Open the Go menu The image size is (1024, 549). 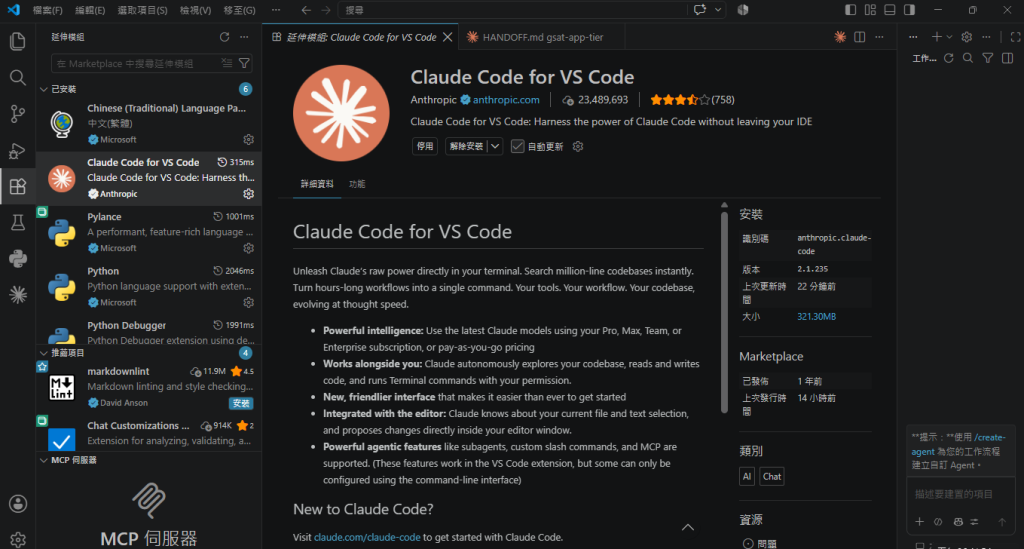(x=240, y=10)
